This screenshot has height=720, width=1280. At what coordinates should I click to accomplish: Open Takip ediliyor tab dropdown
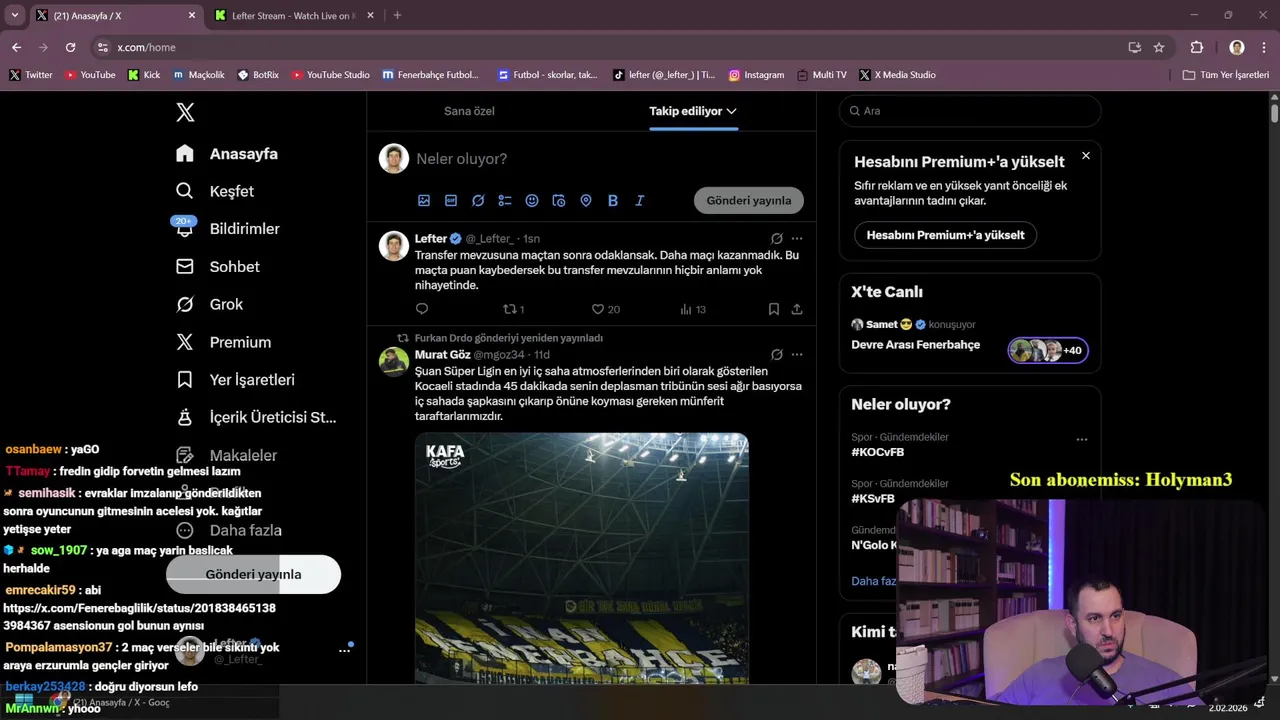tap(693, 111)
